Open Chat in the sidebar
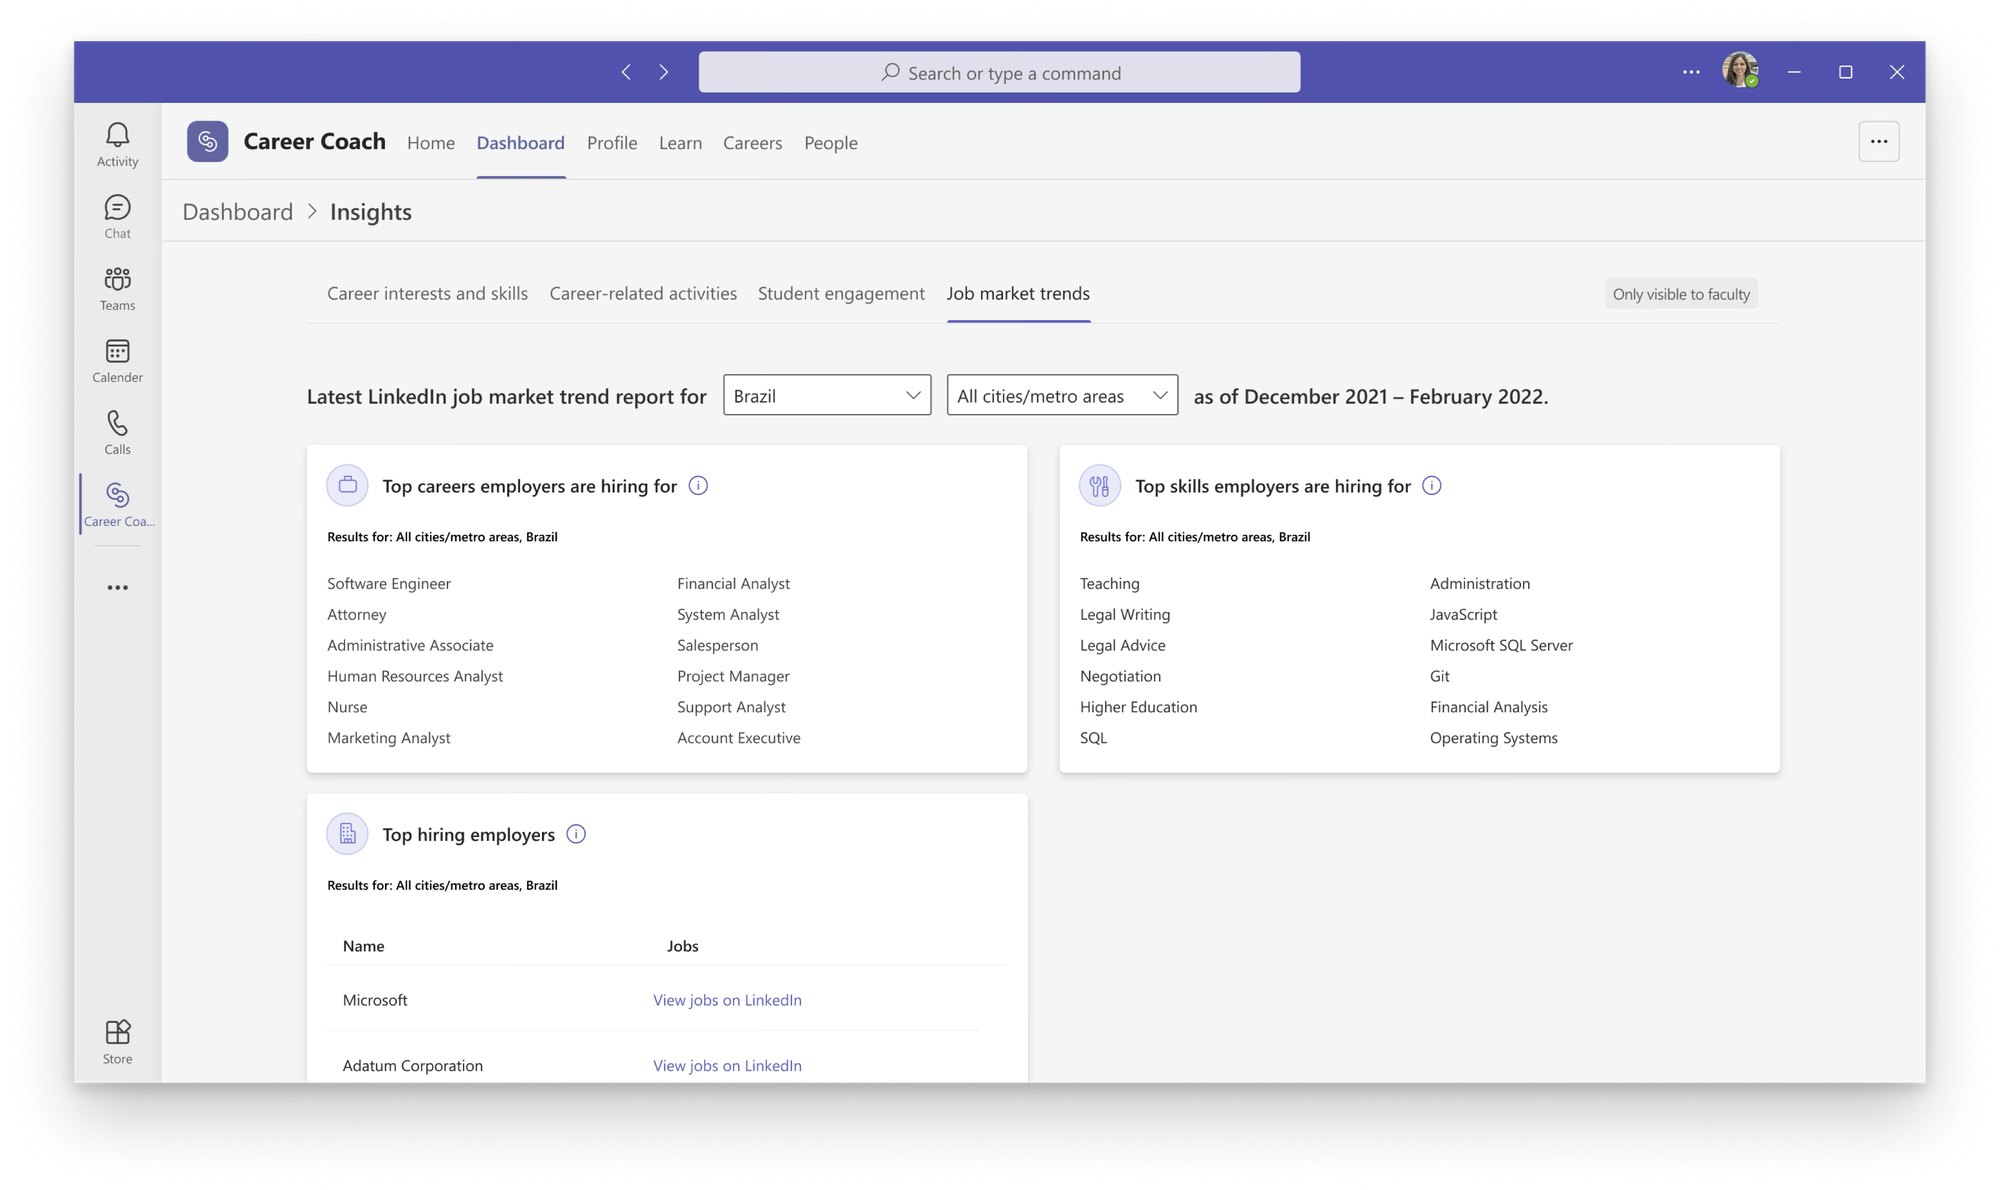This screenshot has width=2000, height=1190. point(117,216)
